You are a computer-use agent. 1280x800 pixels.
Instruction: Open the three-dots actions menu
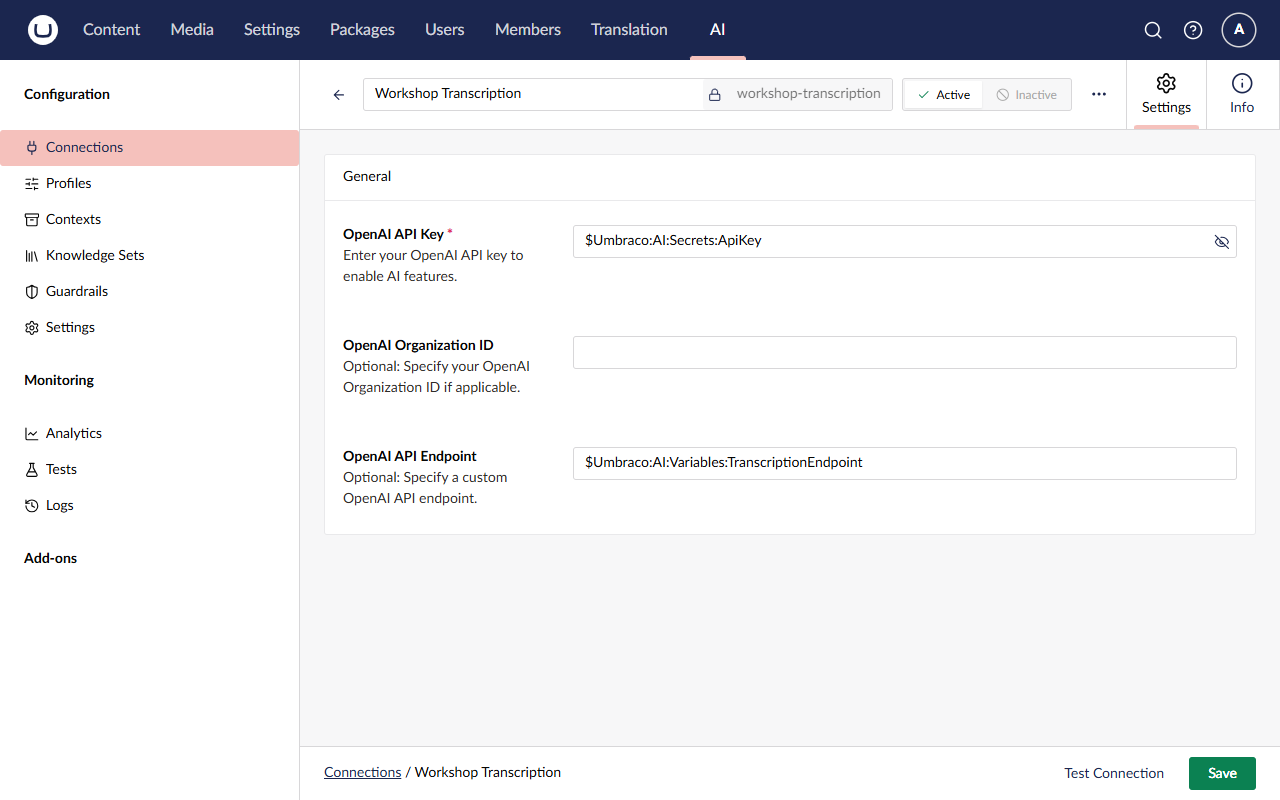[x=1099, y=94]
